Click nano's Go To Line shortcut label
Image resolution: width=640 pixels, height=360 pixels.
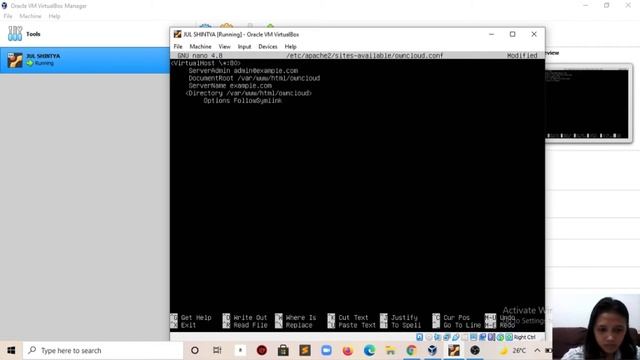[462, 325]
